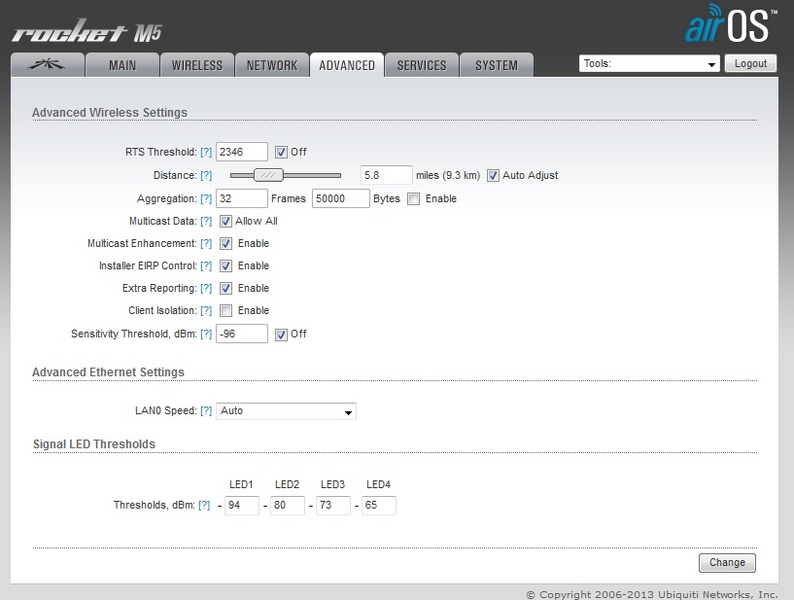
Task: Click the Rocket M5 logo
Action: click(87, 31)
